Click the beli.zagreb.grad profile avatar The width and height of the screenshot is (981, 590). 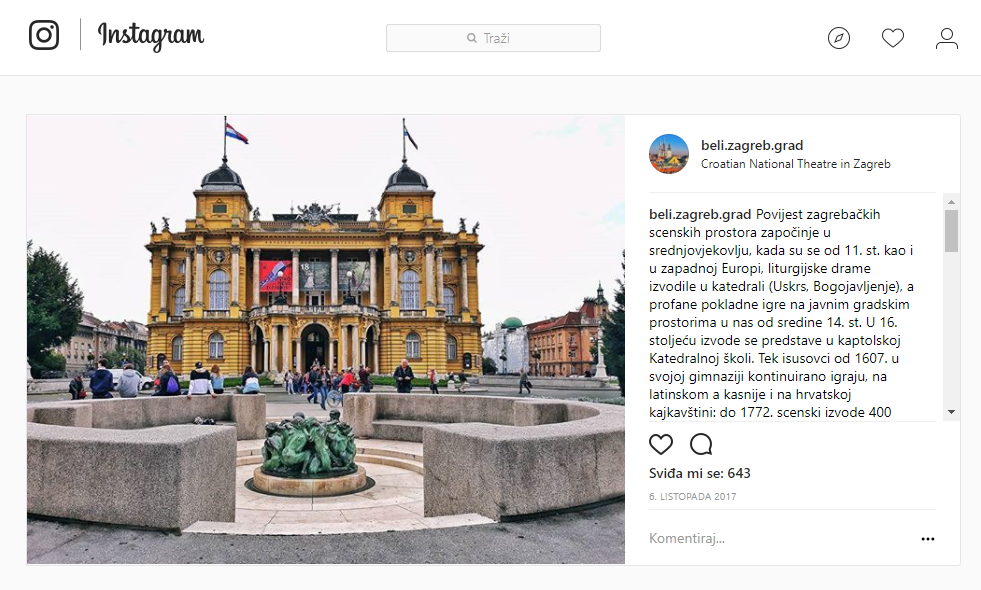(669, 154)
